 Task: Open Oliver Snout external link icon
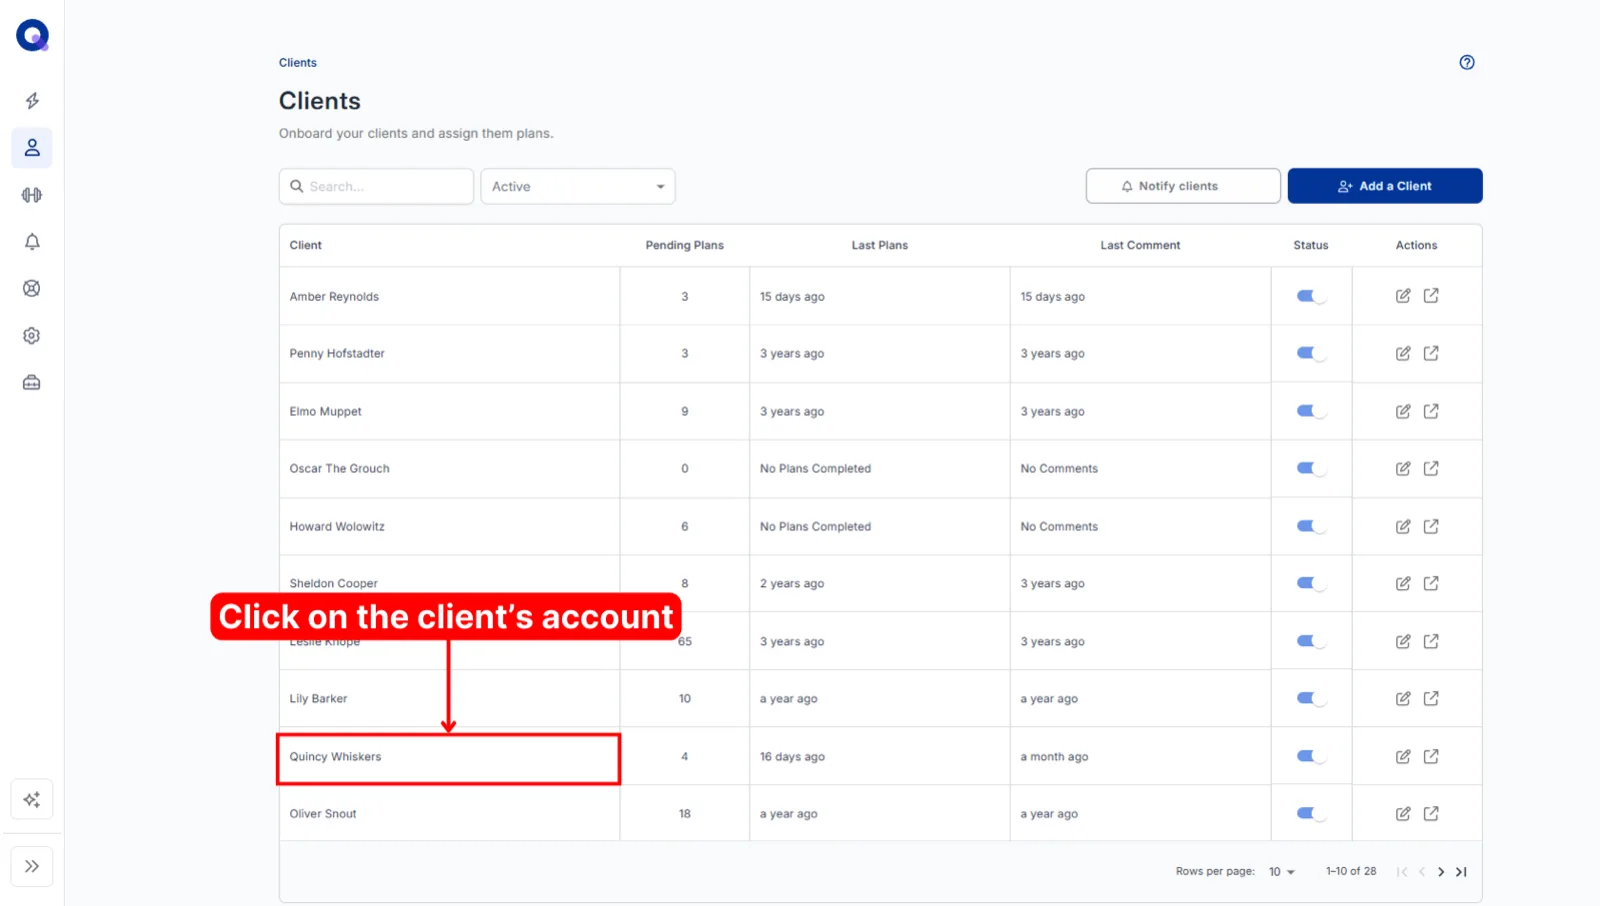coord(1431,813)
